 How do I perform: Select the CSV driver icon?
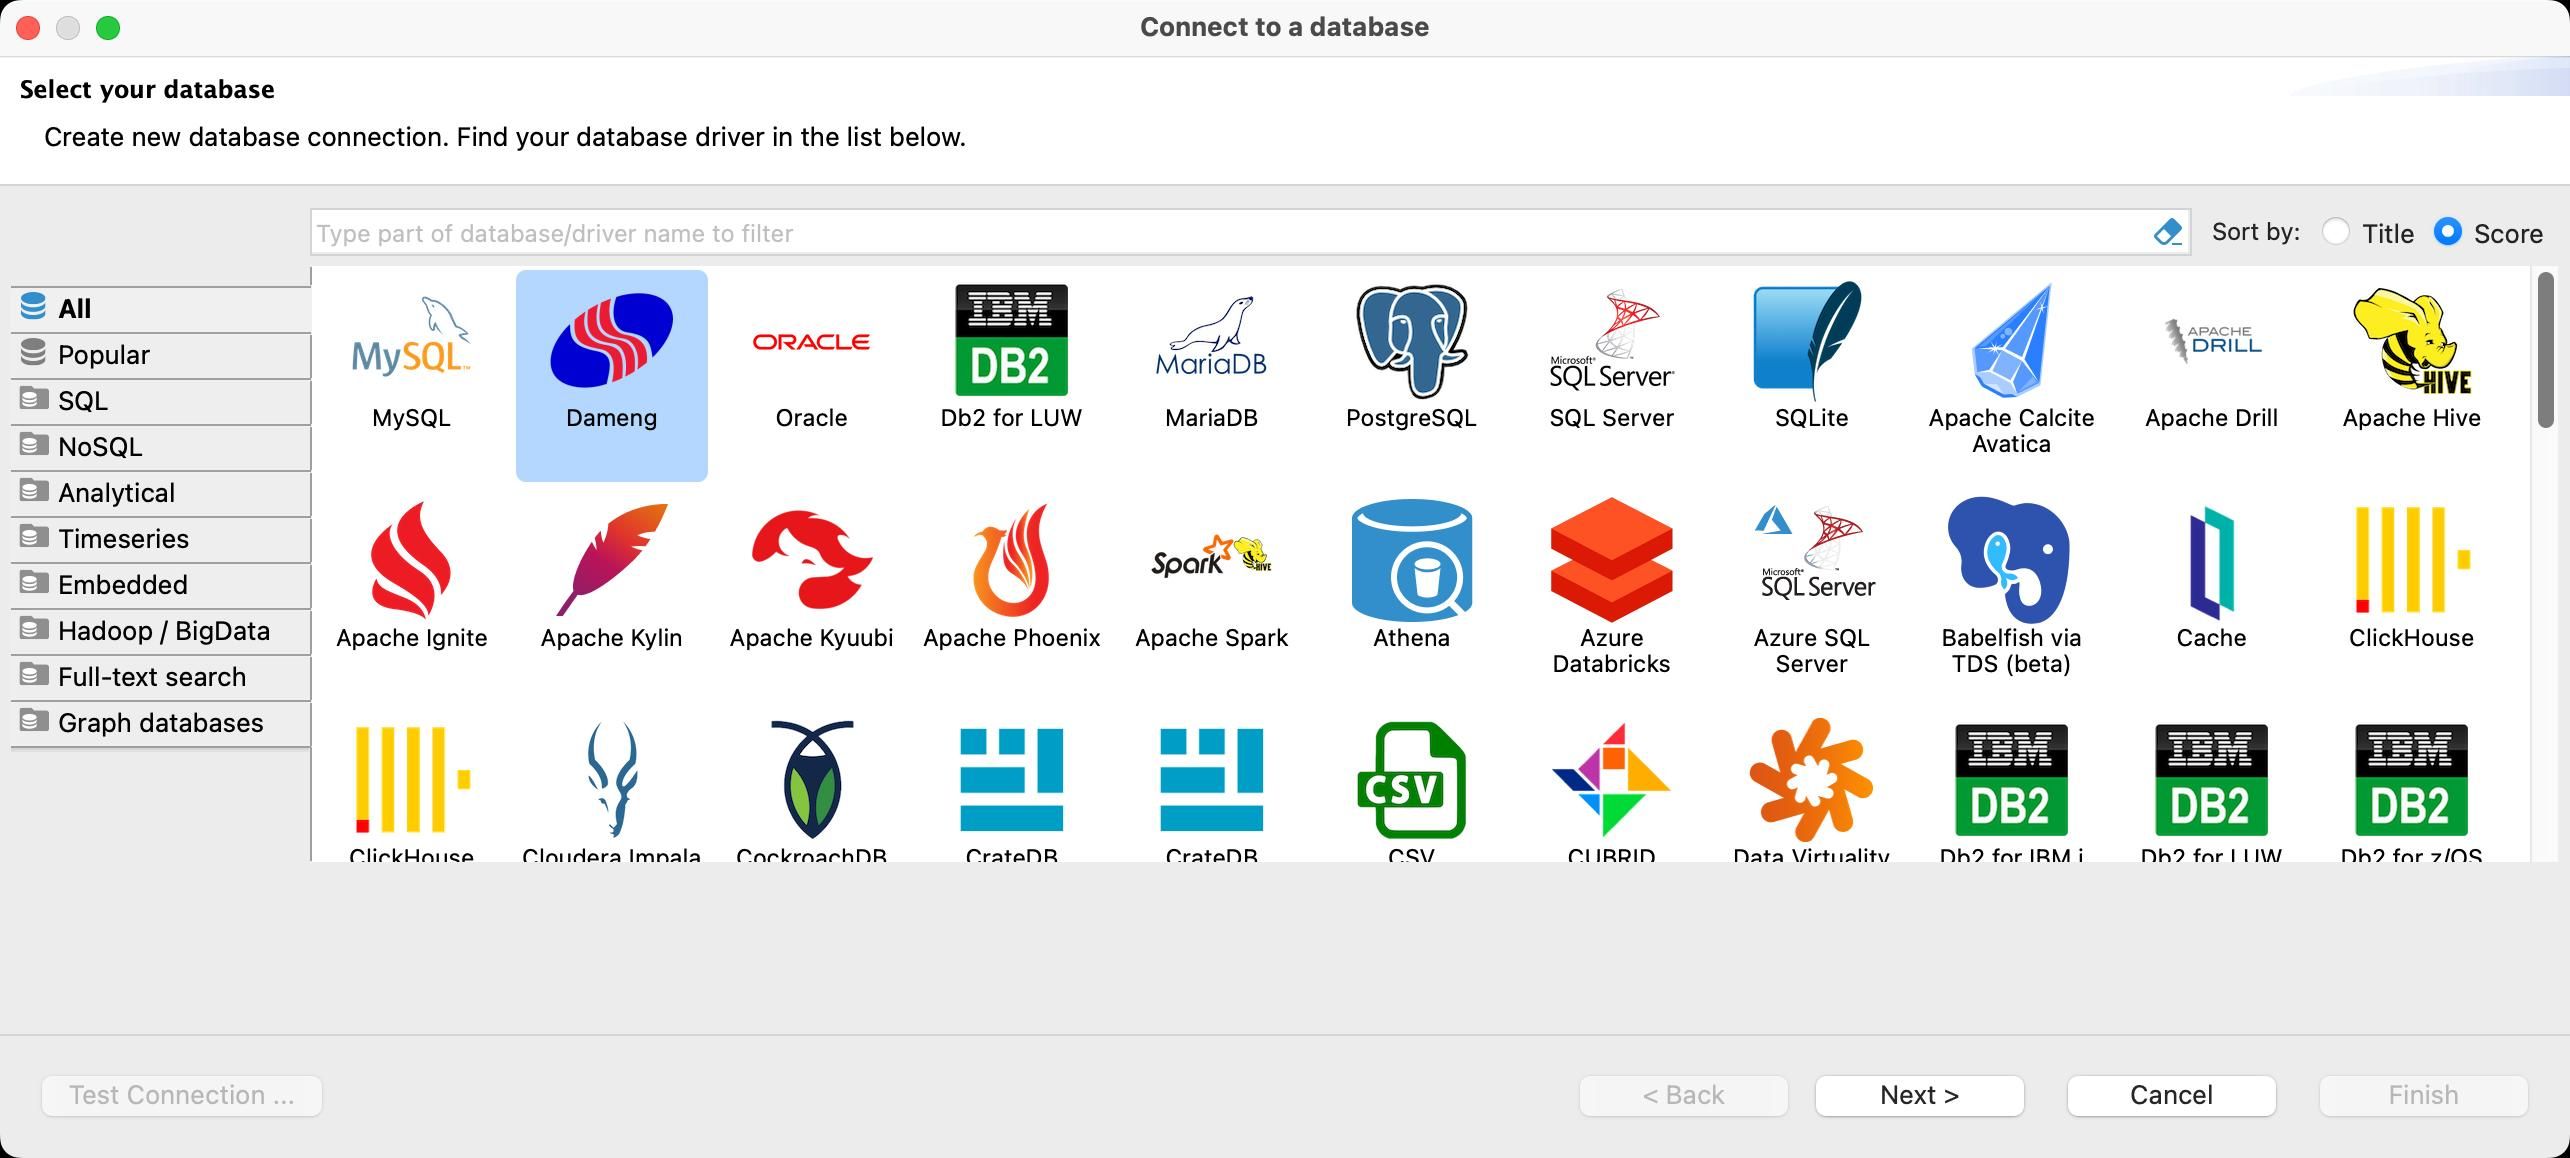[1411, 780]
